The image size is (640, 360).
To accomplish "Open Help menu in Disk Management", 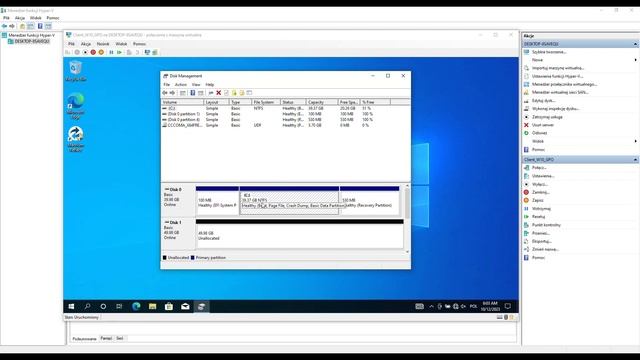I will 210,84.
